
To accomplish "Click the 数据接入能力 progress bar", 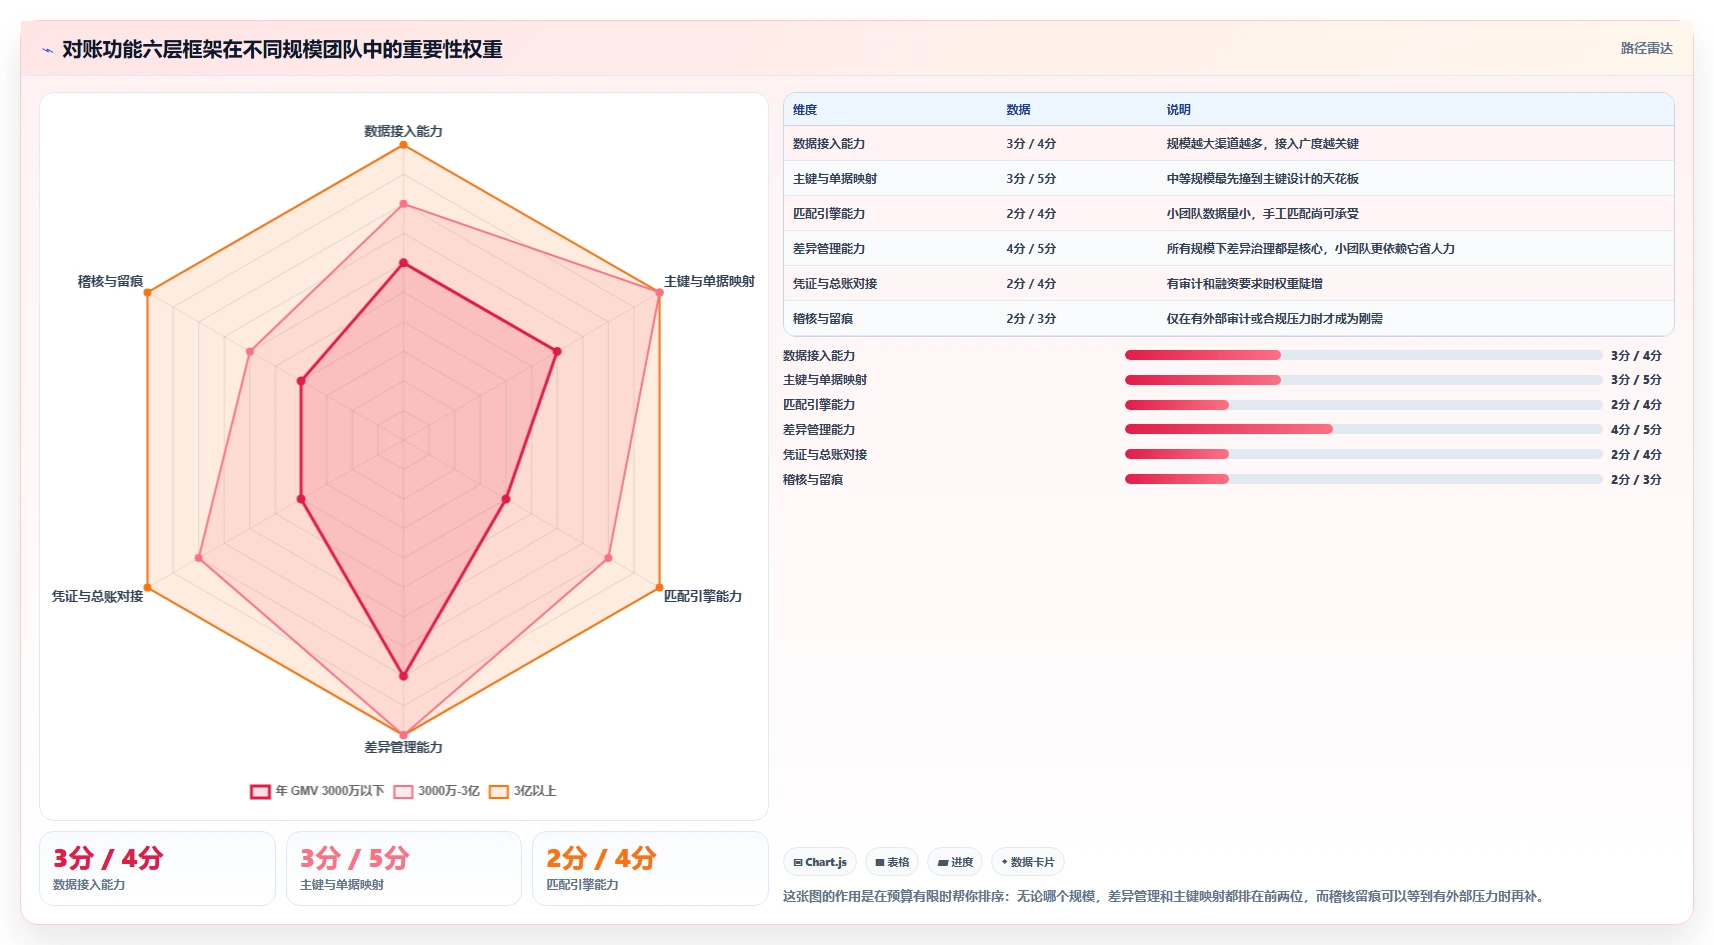I will point(1363,355).
